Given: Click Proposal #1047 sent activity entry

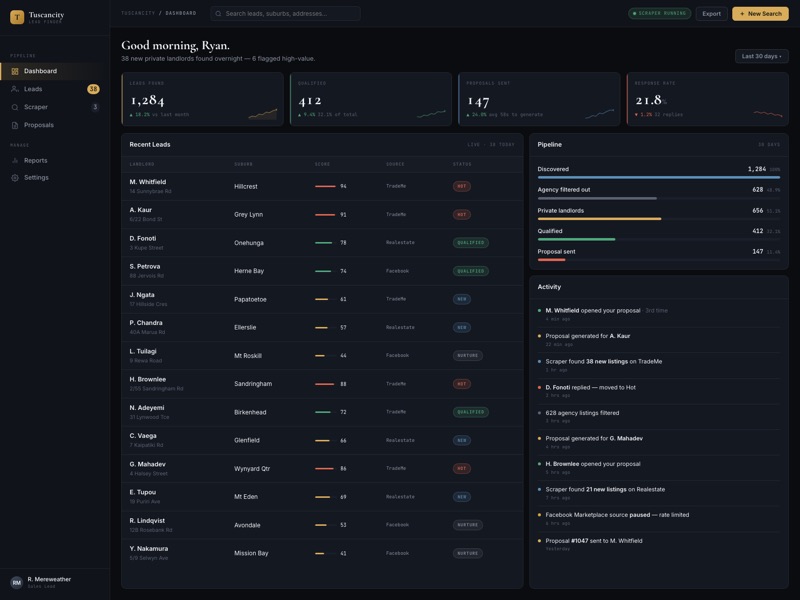Looking at the screenshot, I should (659, 544).
